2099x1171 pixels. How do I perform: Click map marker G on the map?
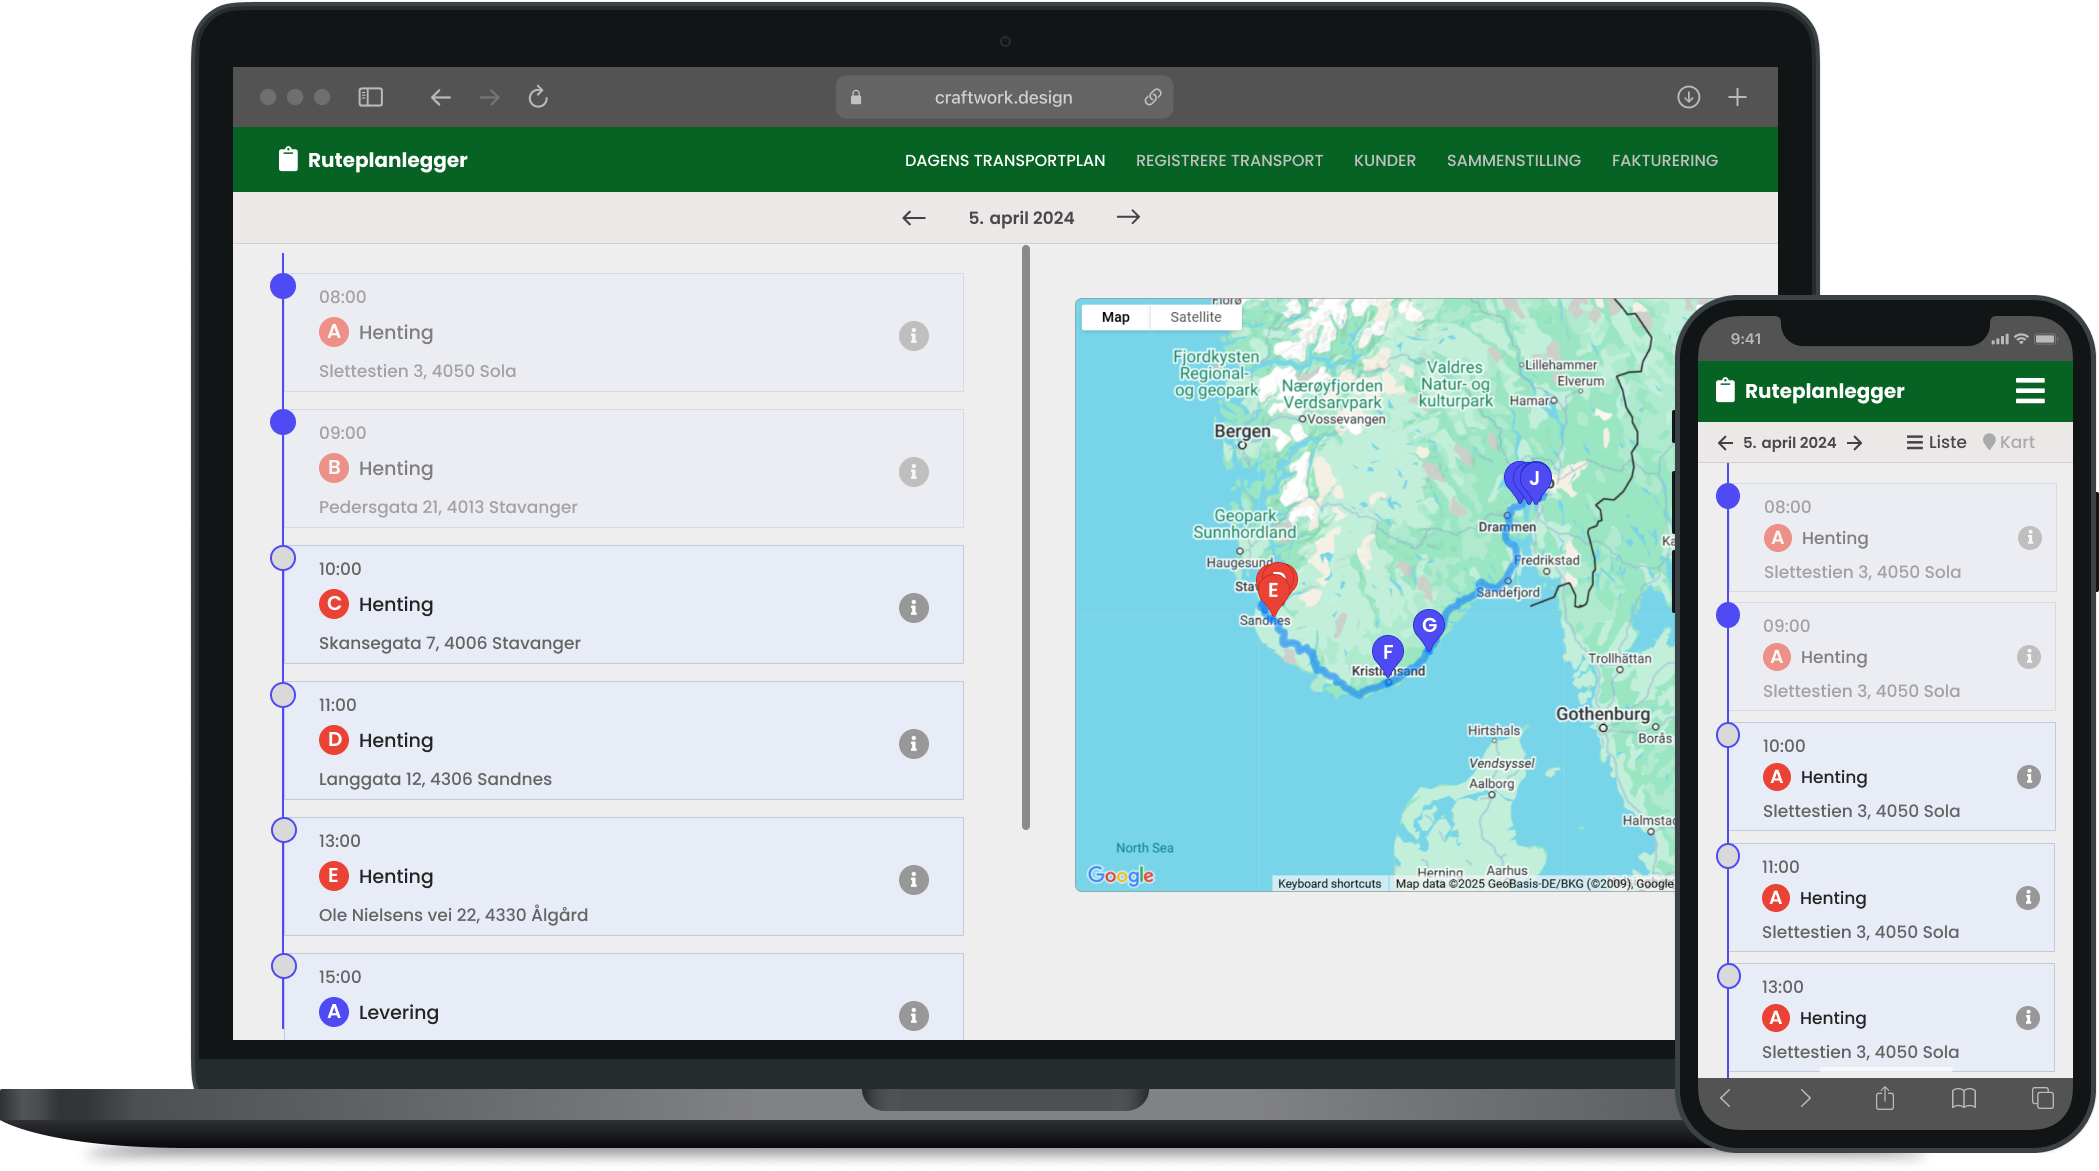pos(1429,629)
